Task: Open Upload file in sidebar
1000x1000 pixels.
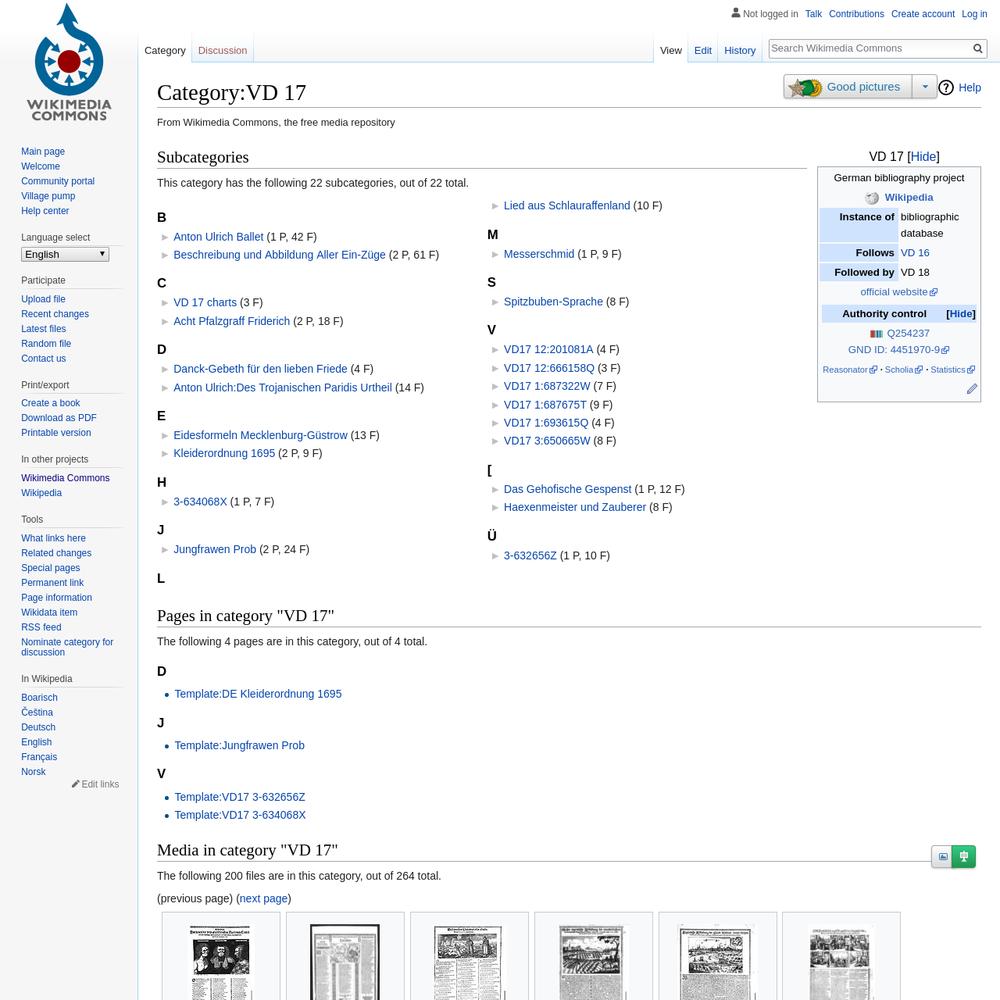Action: click(43, 299)
